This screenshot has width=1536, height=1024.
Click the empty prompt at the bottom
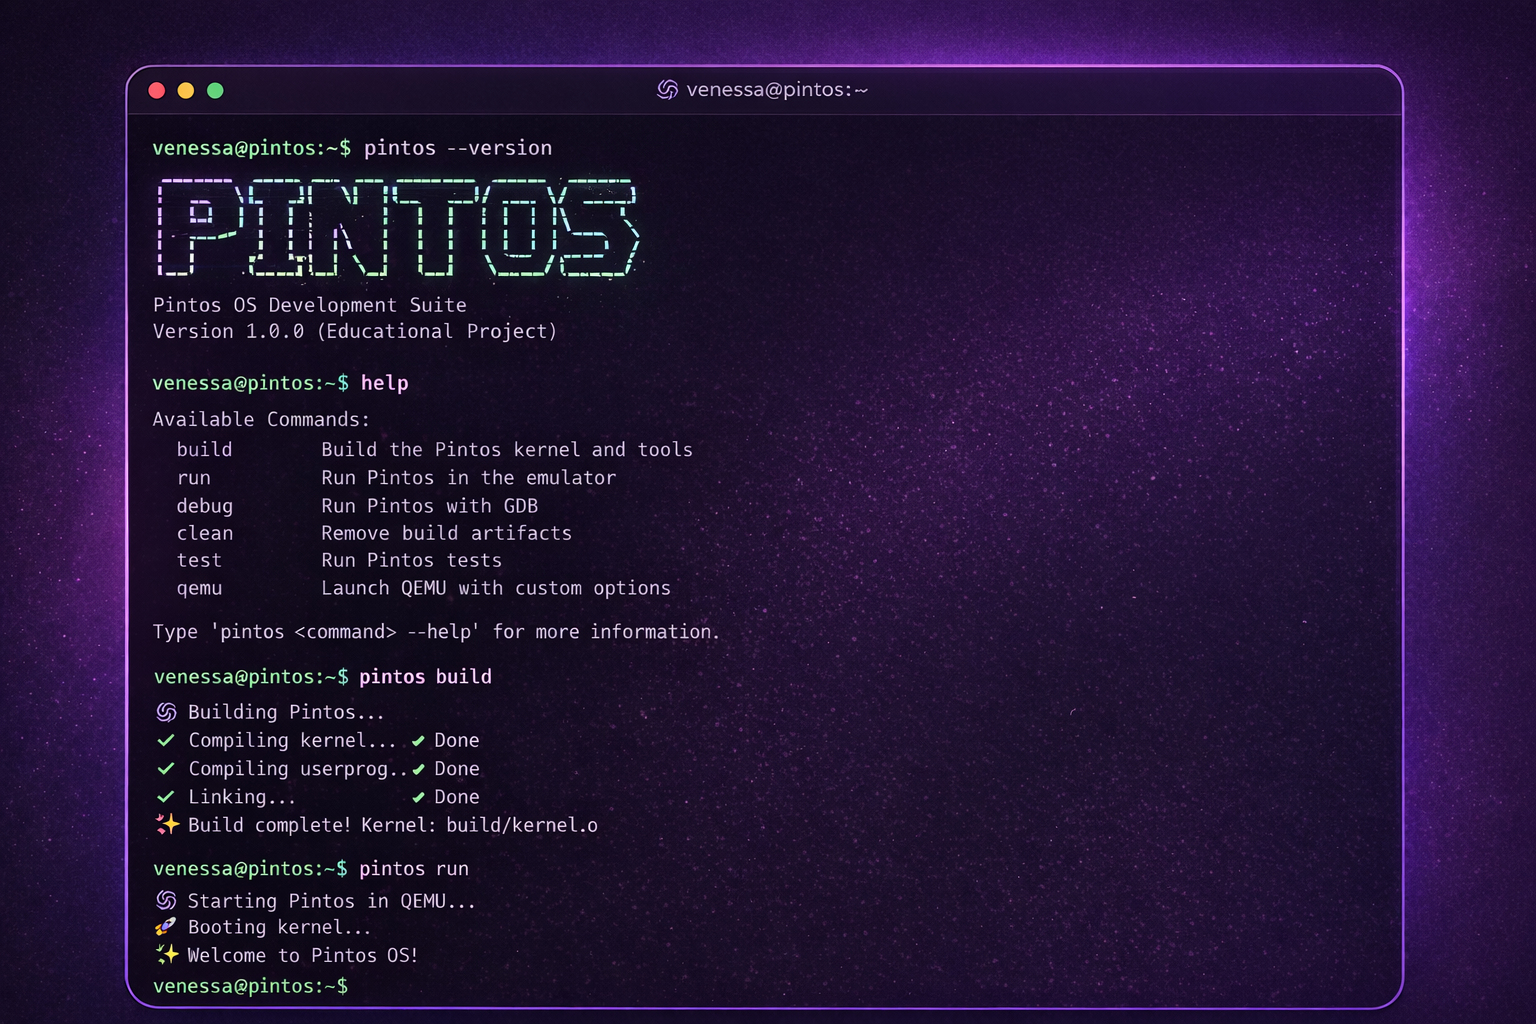click(251, 986)
